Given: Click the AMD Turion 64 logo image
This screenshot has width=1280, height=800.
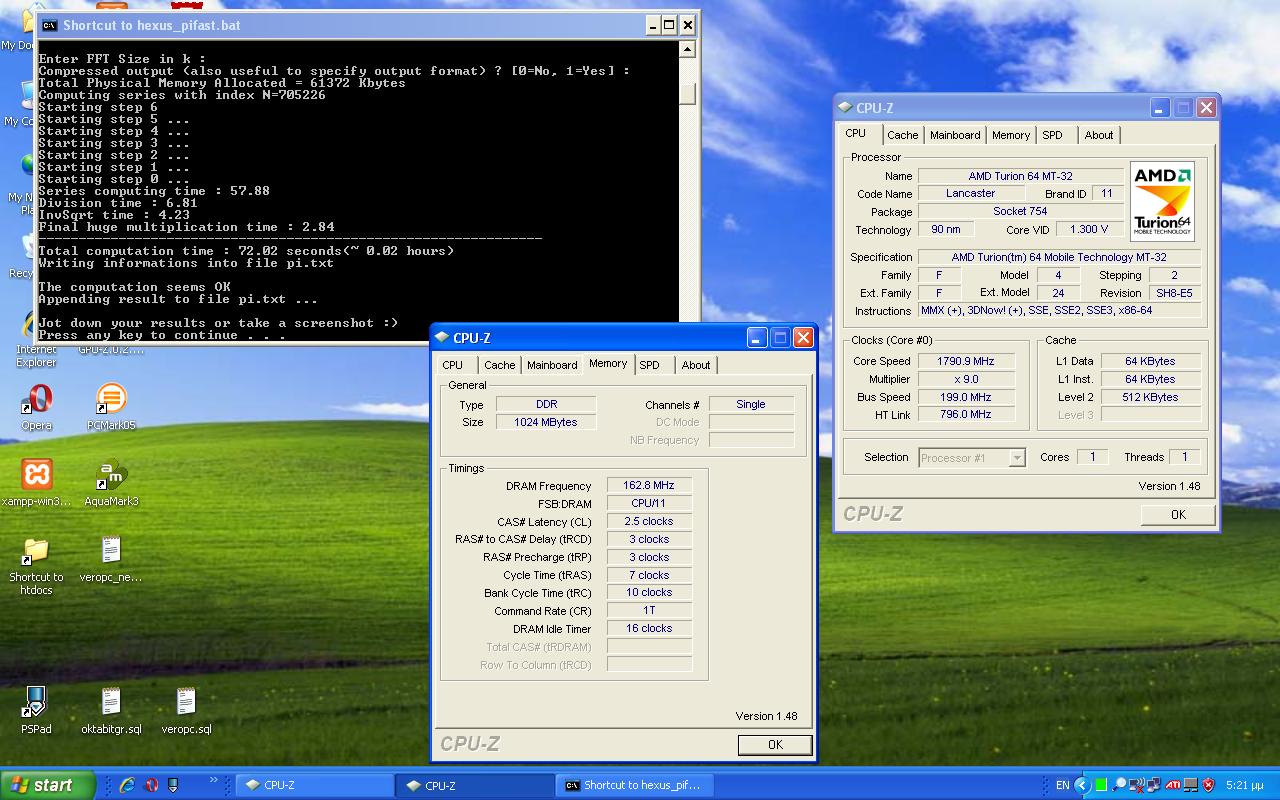Looking at the screenshot, I should pyautogui.click(x=1162, y=201).
